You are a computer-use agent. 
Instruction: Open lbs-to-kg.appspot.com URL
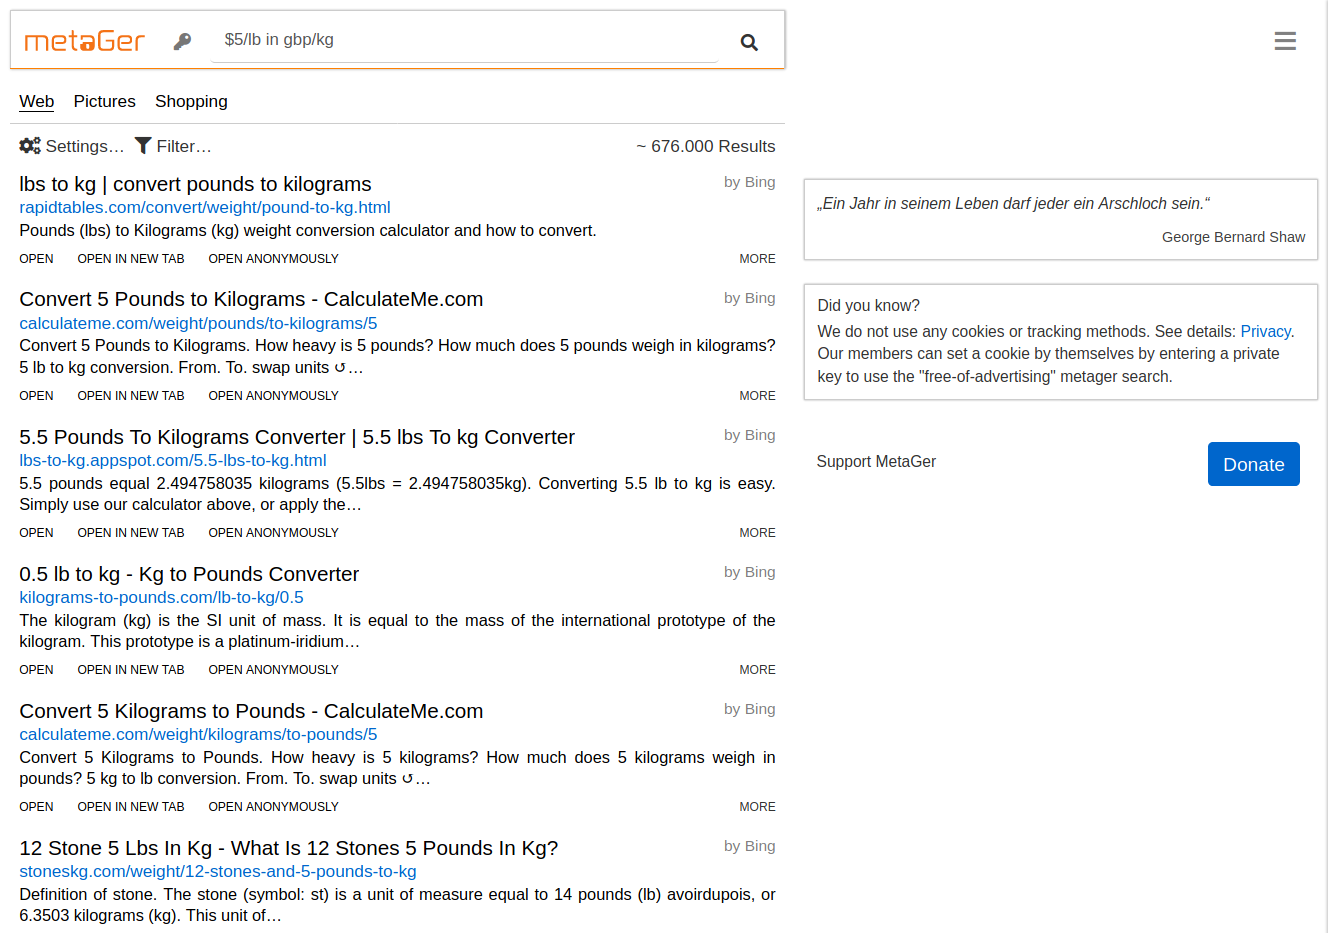173,461
